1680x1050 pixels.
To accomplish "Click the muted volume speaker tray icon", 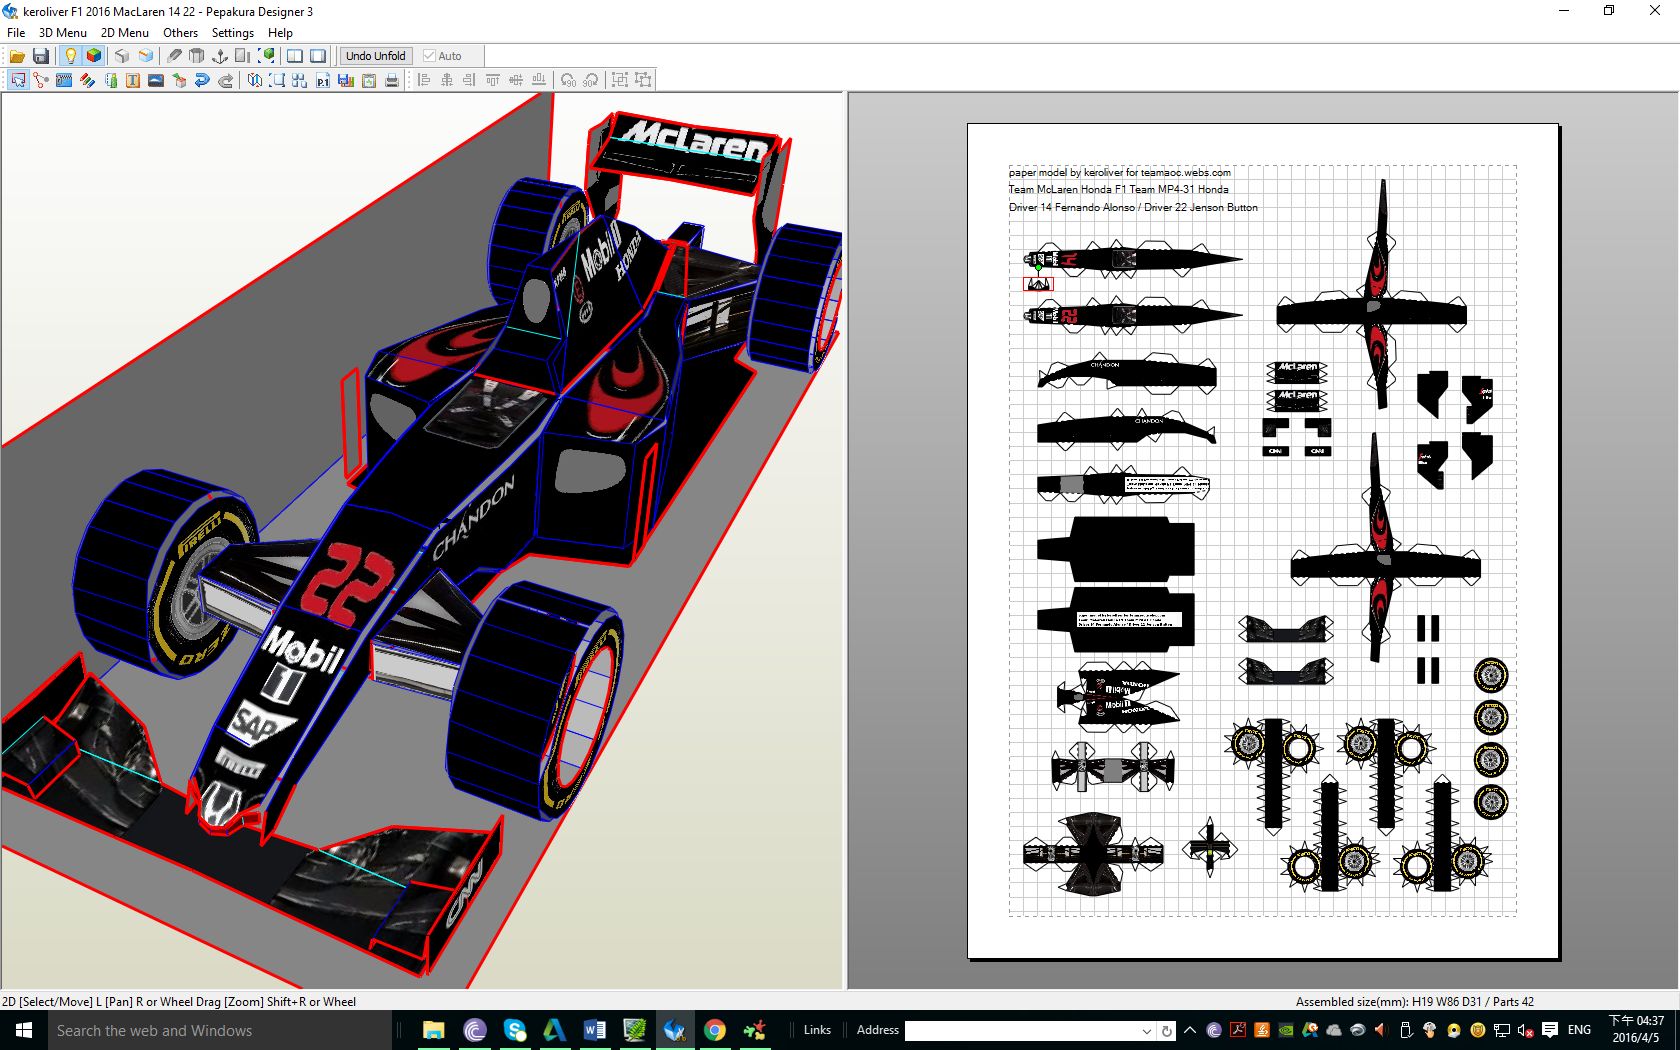I will 1526,1030.
